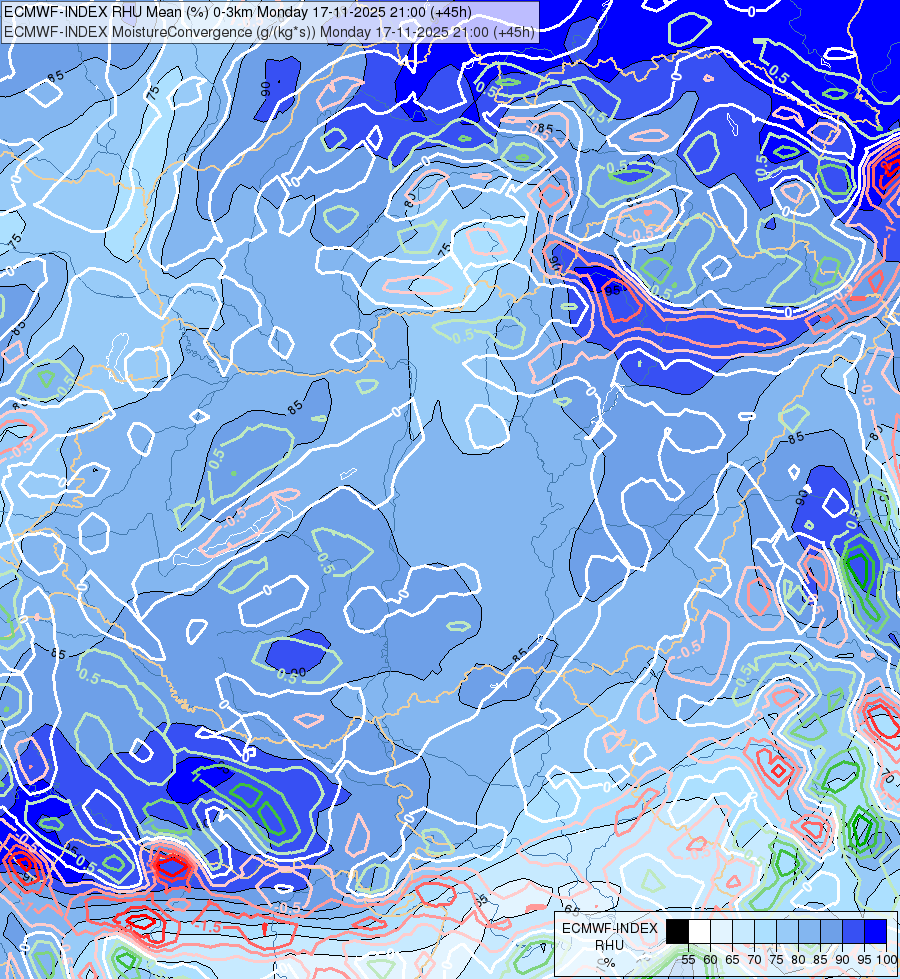Click the "95" contour label on the map
Viewport: 900px width, 979px height.
coord(612,290)
